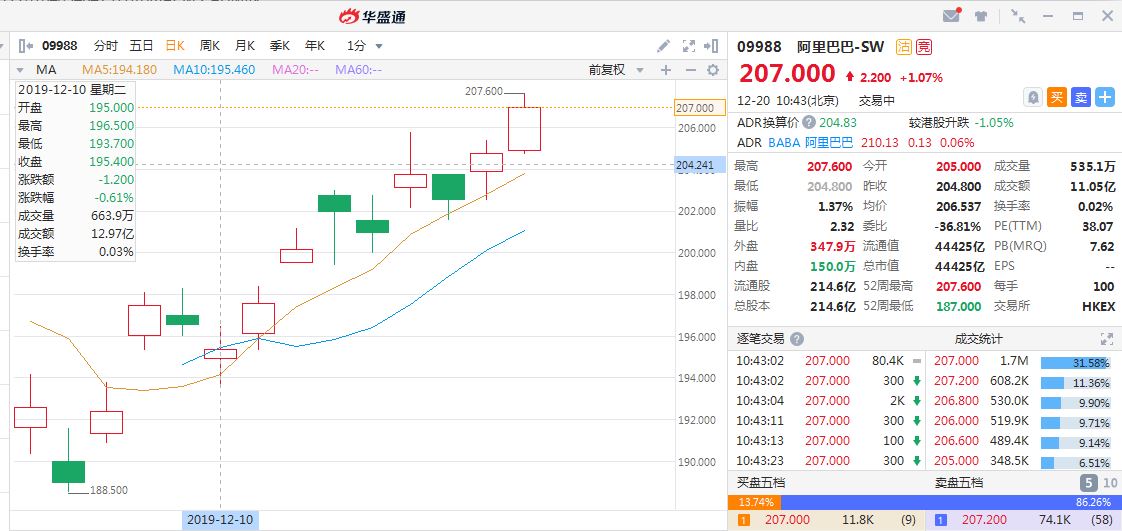This screenshot has width=1122, height=531.
Task: Click the 09988 stock code in chart header
Action: 59,46
